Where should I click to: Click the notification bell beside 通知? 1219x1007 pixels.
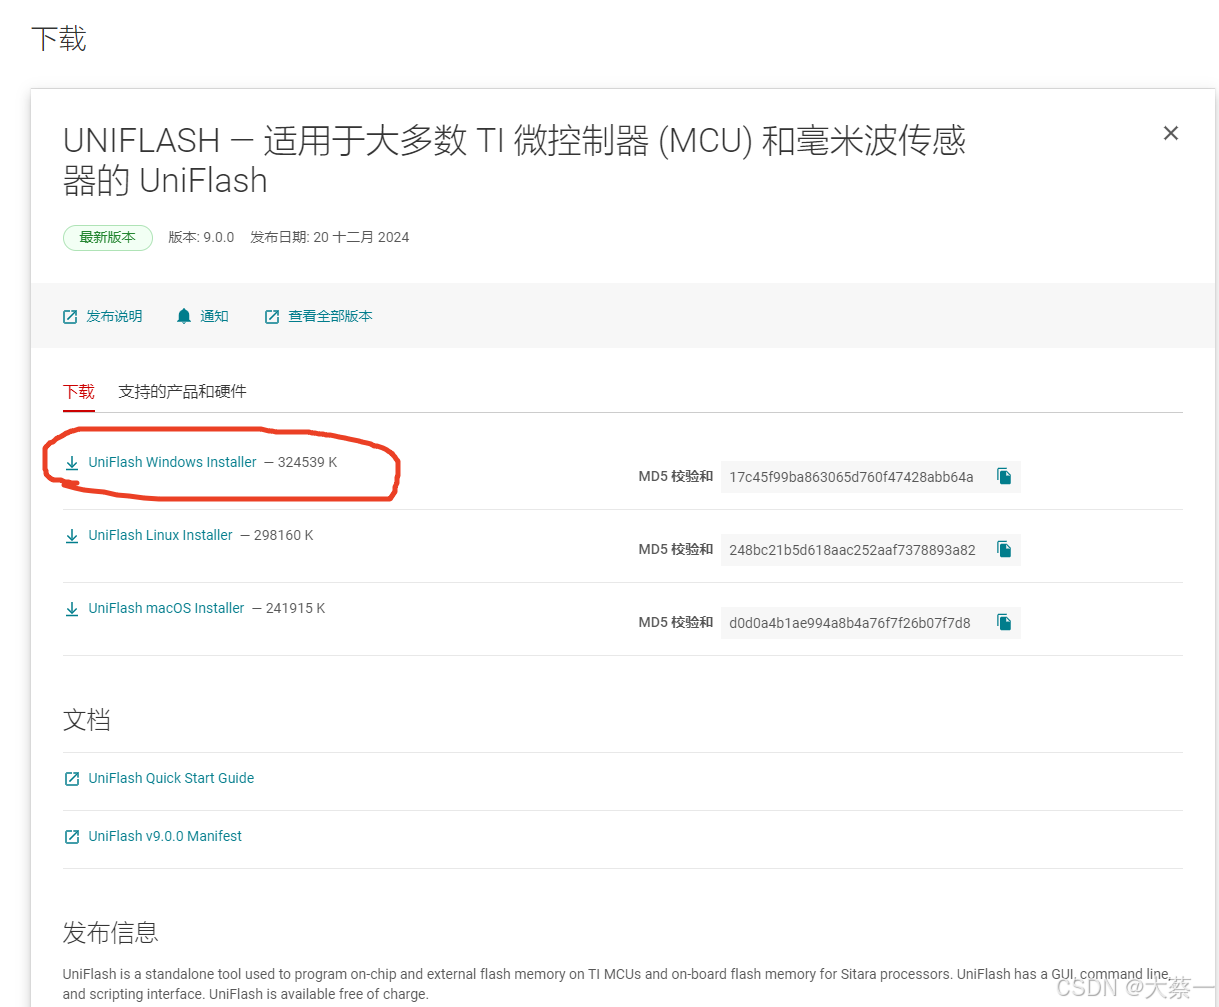pos(184,315)
